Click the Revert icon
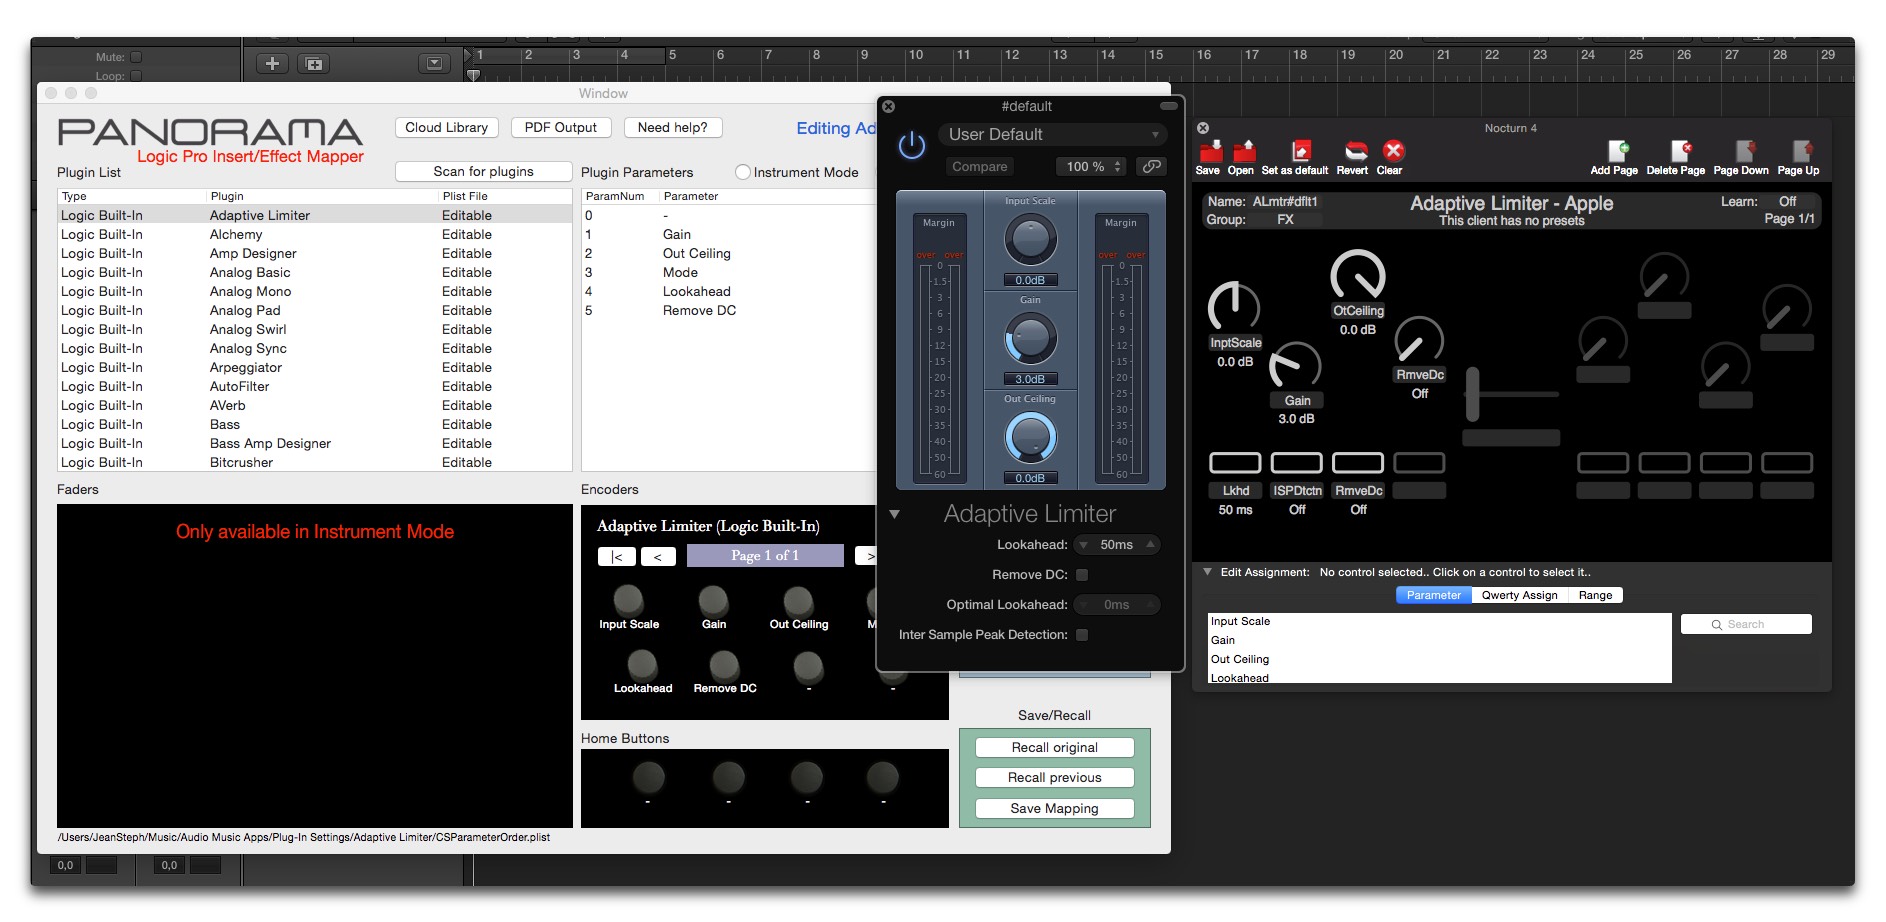 tap(1355, 152)
